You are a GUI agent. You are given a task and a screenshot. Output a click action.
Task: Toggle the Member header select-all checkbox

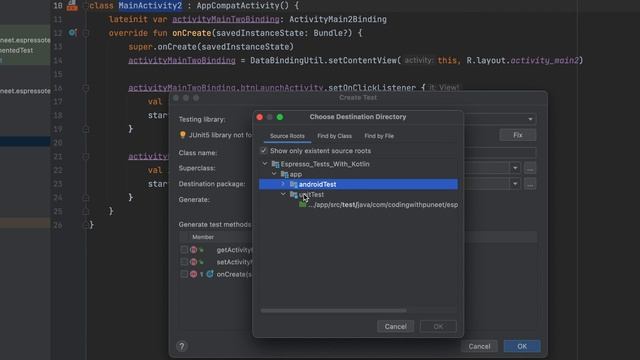coord(184,237)
